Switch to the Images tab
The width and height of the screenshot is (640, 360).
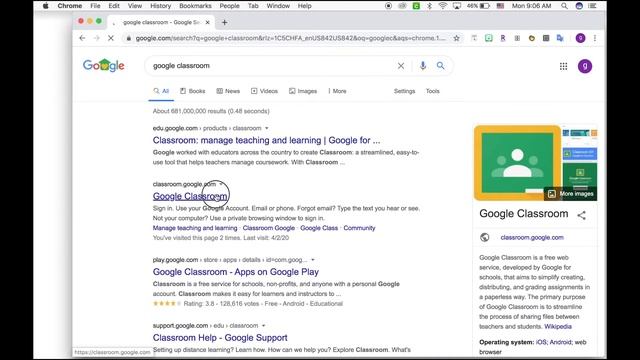303,91
